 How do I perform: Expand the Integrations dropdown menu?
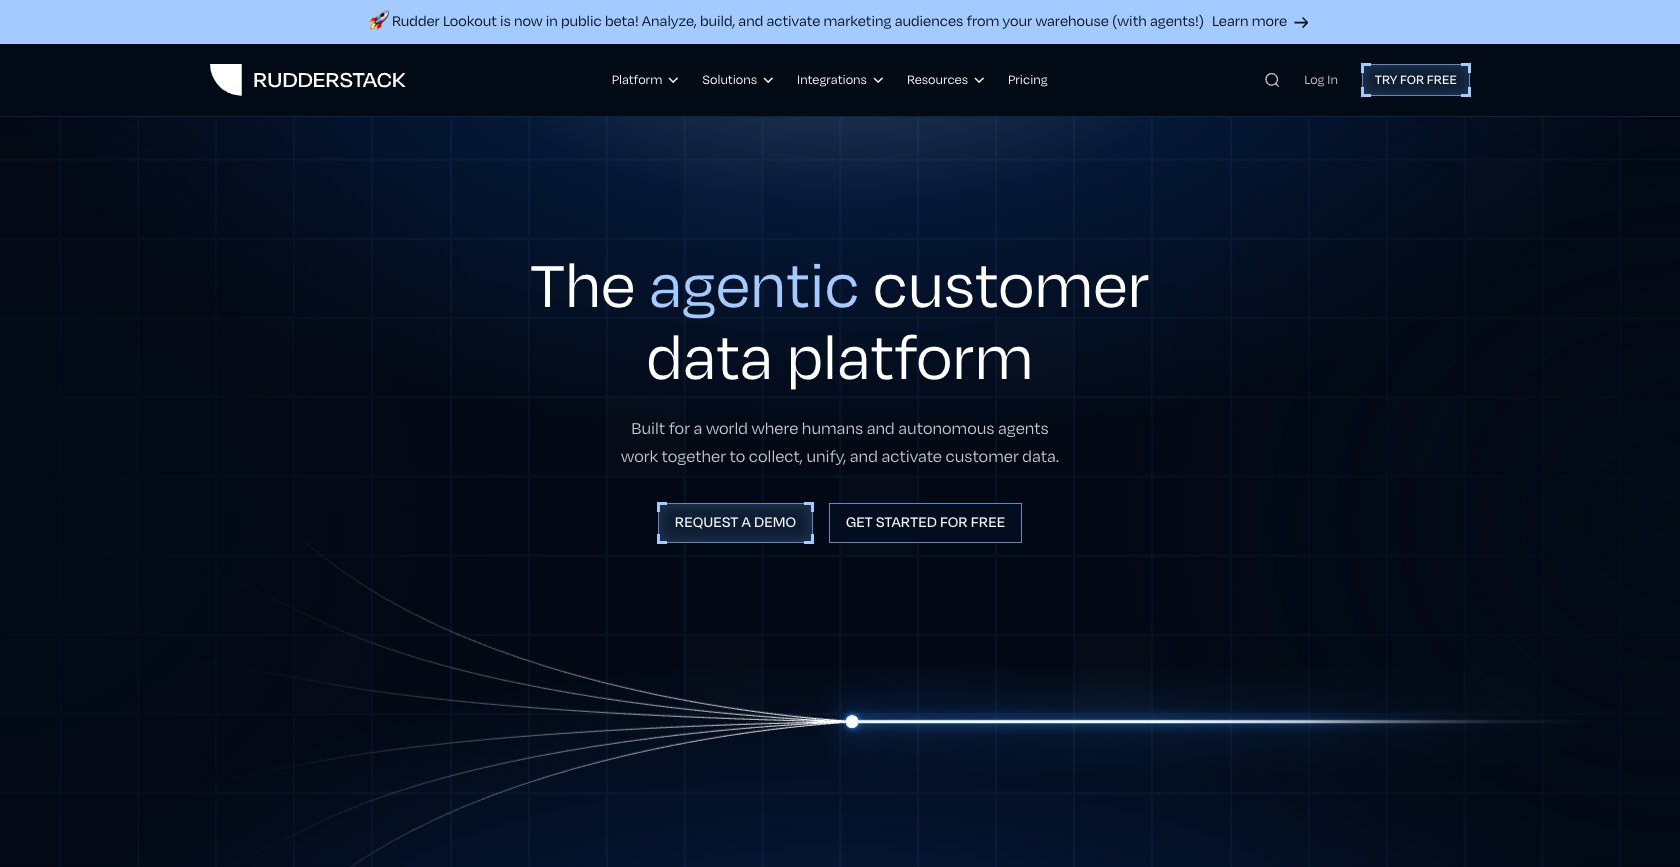click(x=840, y=80)
